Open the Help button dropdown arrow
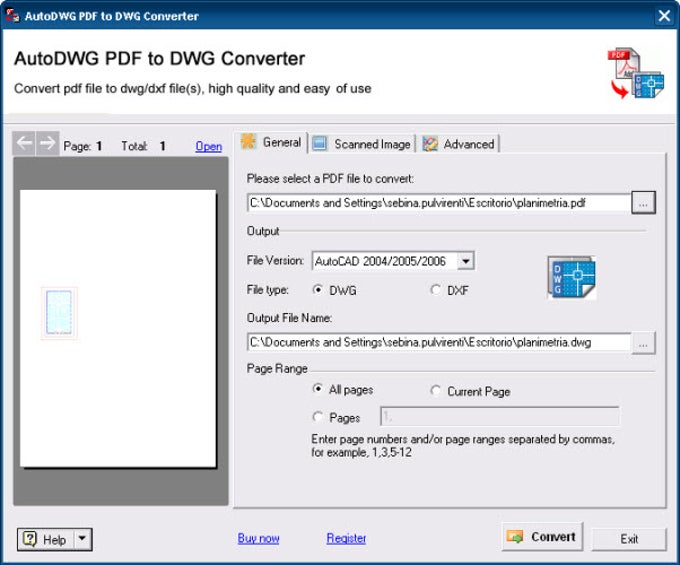This screenshot has width=680, height=565. pos(82,539)
